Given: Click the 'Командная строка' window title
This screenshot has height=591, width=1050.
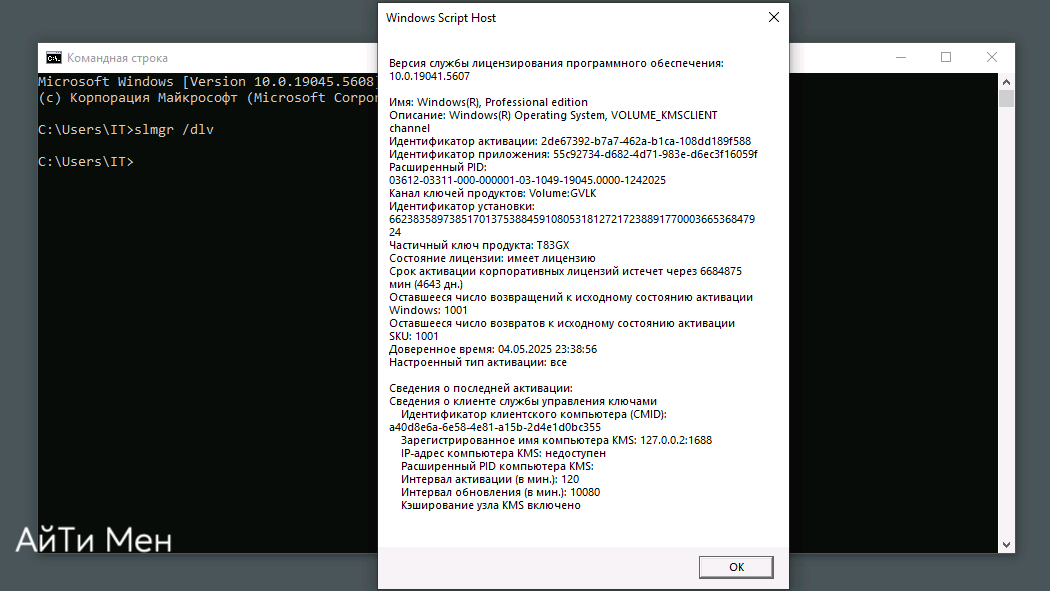Looking at the screenshot, I should click(x=117, y=58).
